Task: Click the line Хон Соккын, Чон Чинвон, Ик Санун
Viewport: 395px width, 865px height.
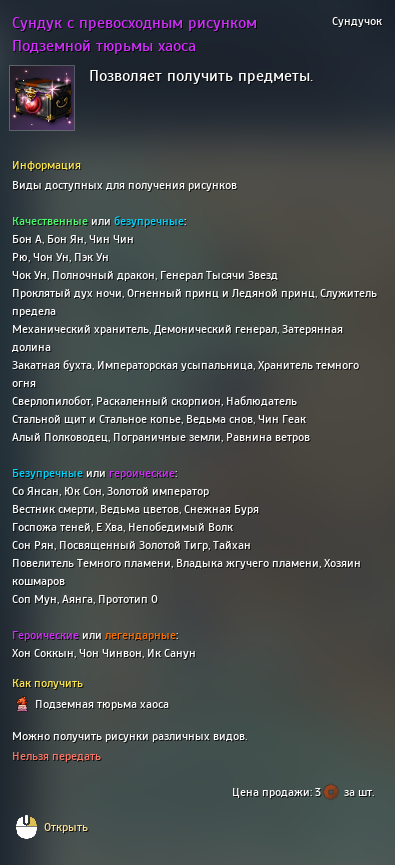Action: tap(104, 653)
